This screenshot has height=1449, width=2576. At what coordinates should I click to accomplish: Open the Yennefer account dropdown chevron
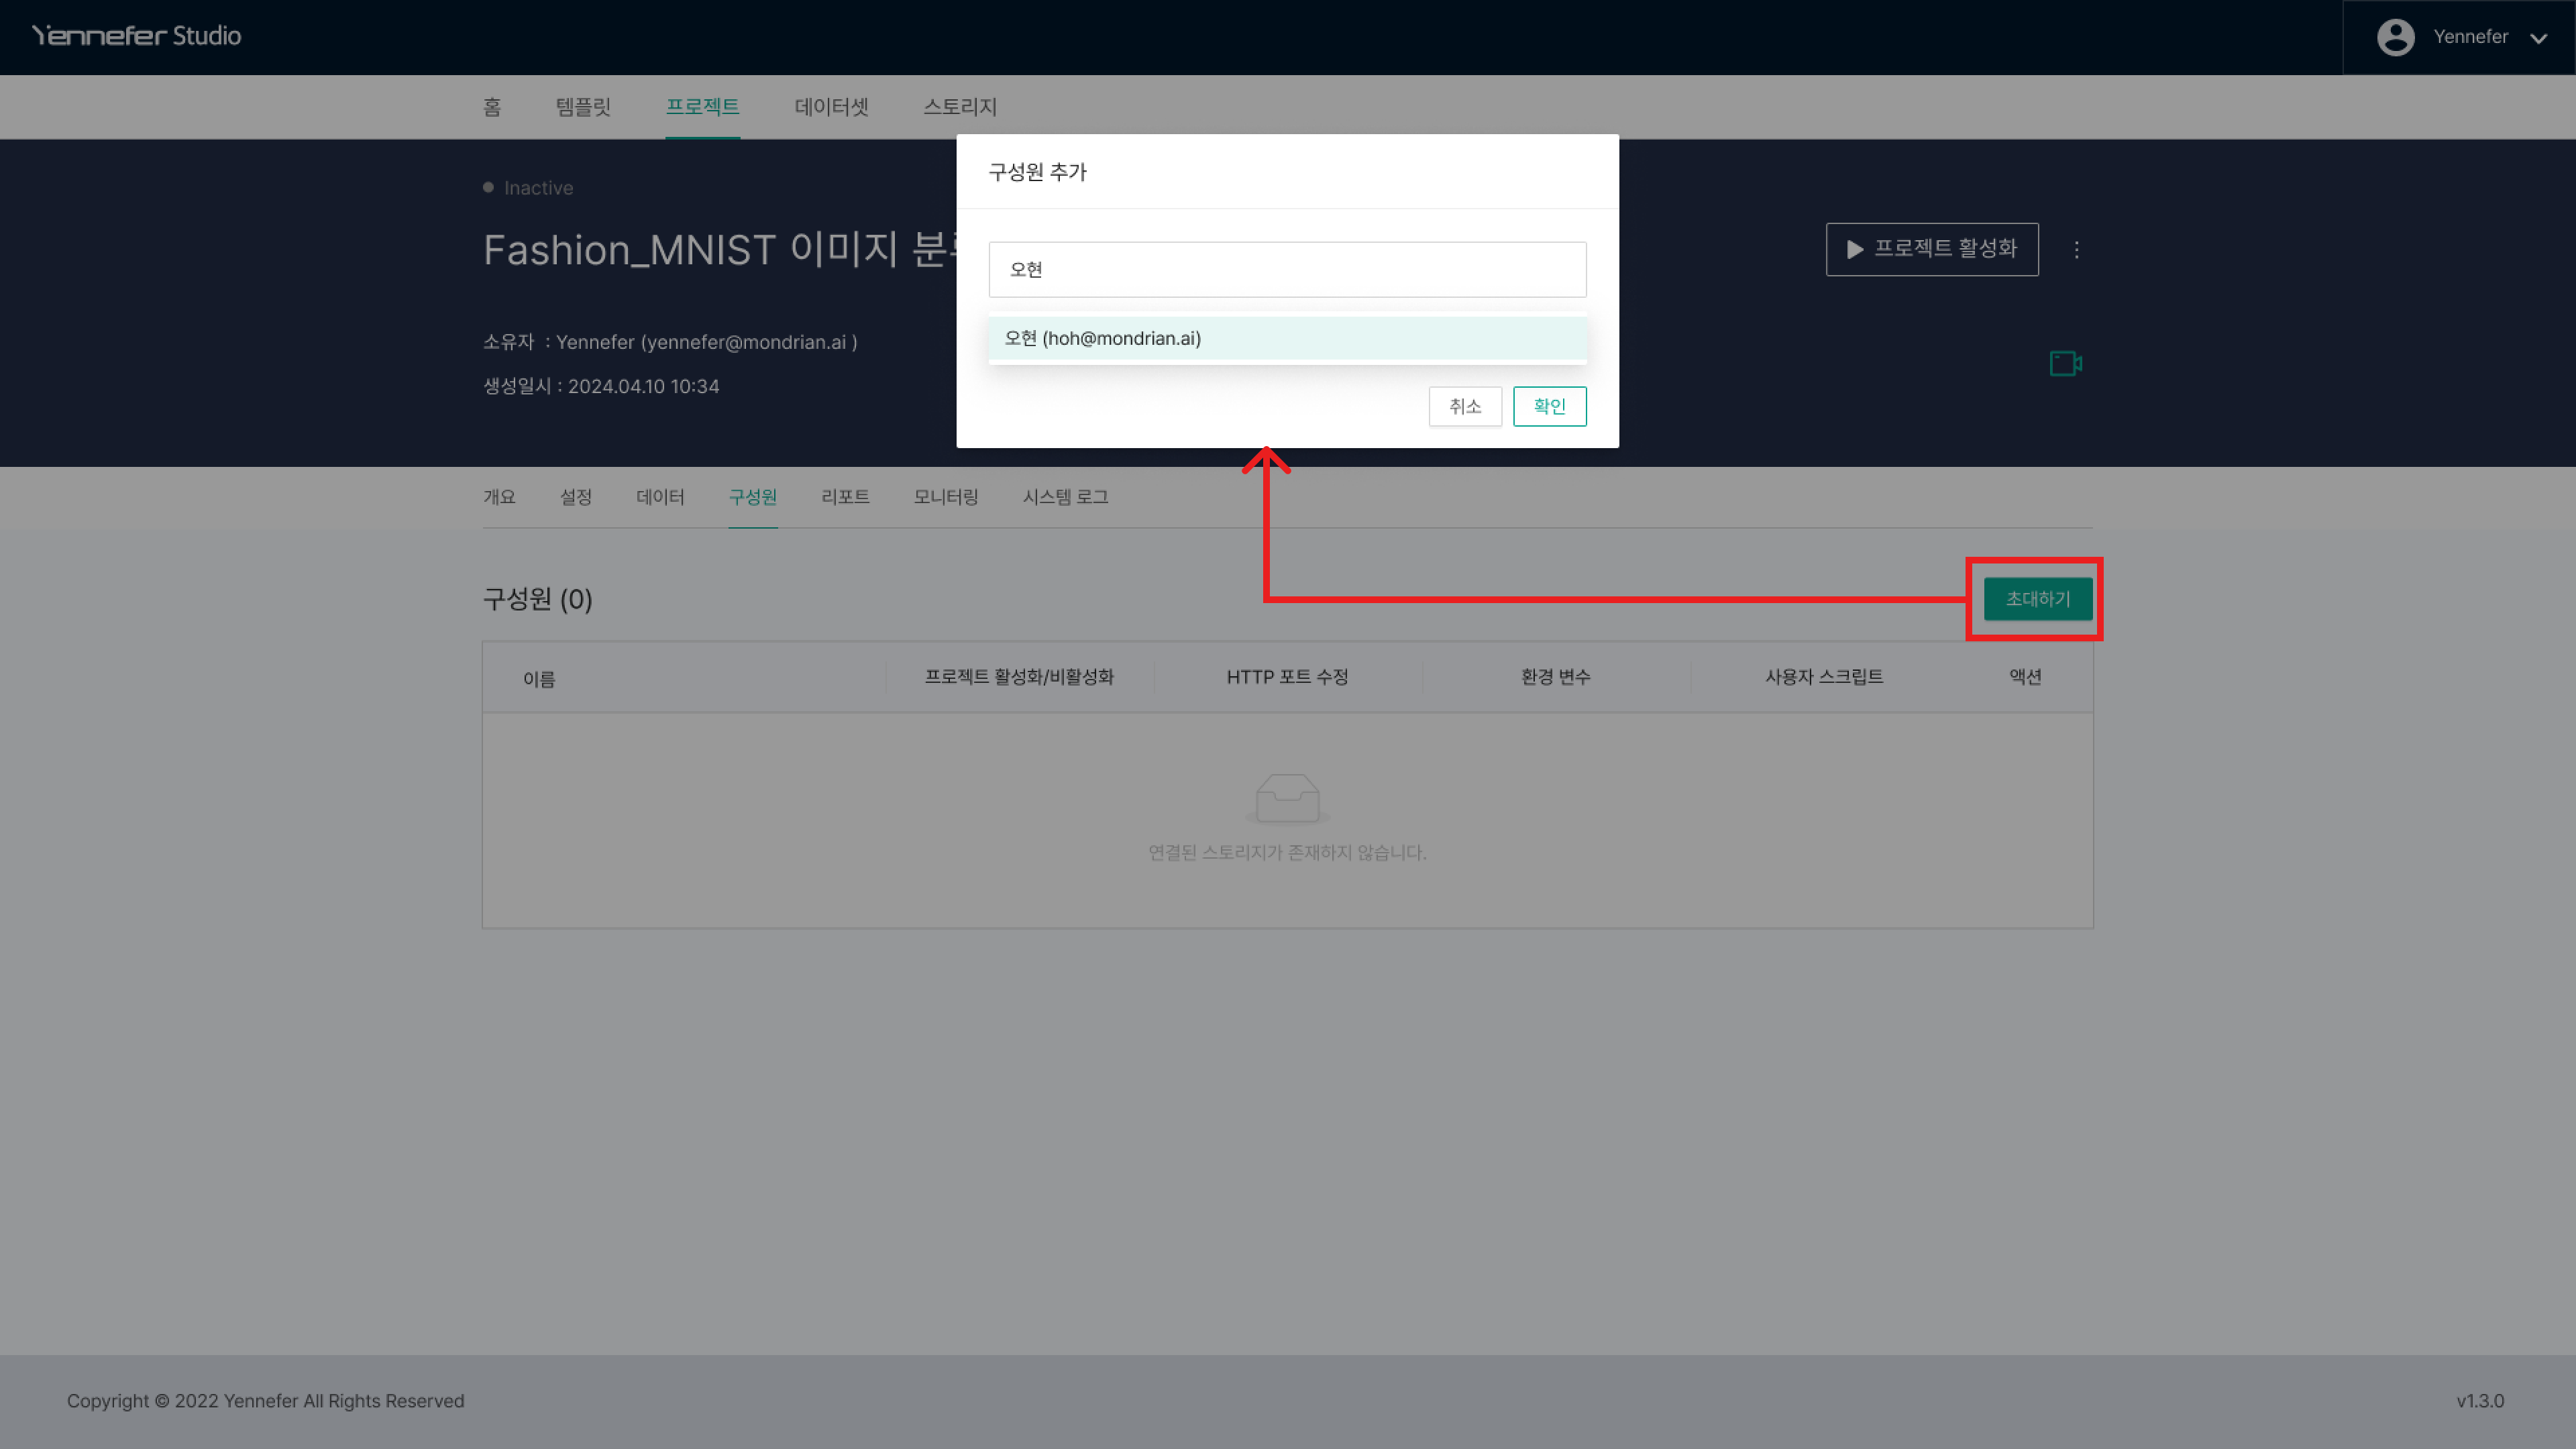click(x=2538, y=38)
